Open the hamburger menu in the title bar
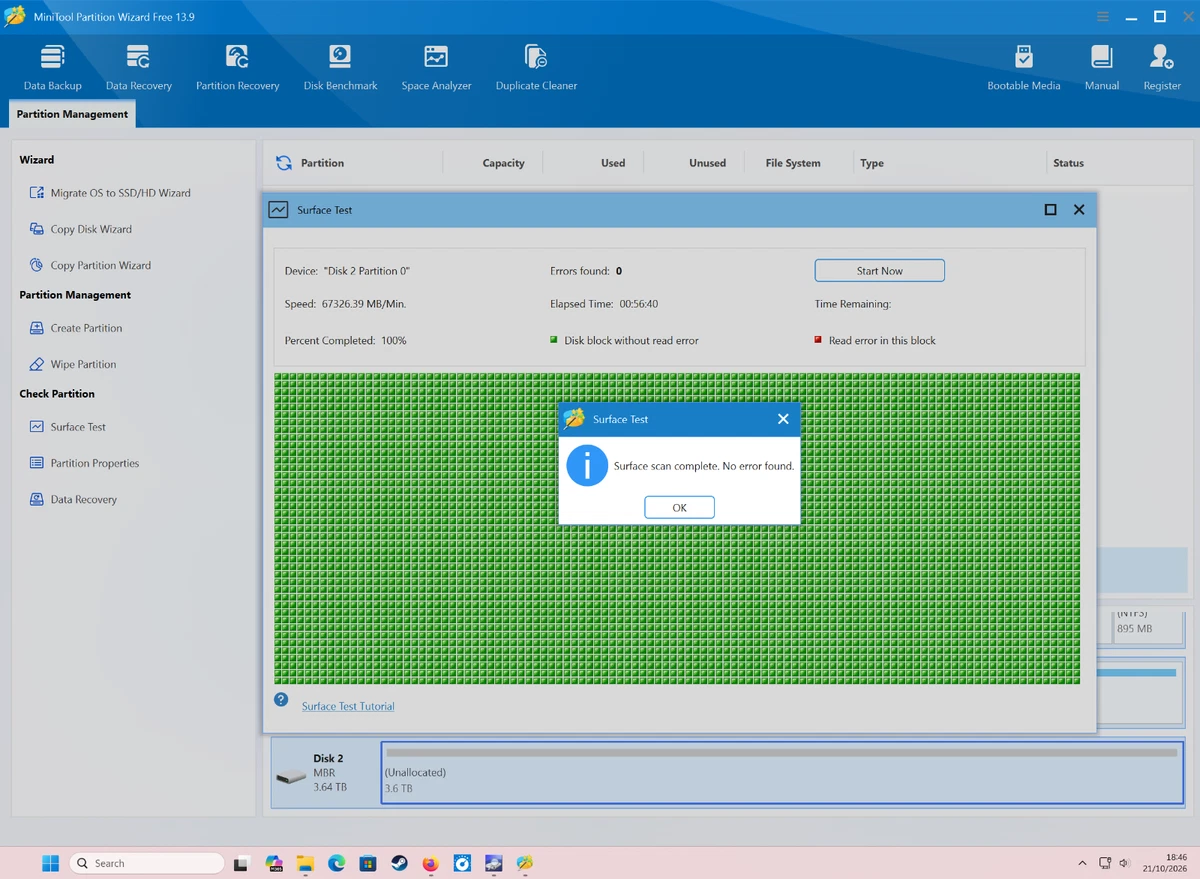Image resolution: width=1200 pixels, height=879 pixels. pyautogui.click(x=1103, y=17)
